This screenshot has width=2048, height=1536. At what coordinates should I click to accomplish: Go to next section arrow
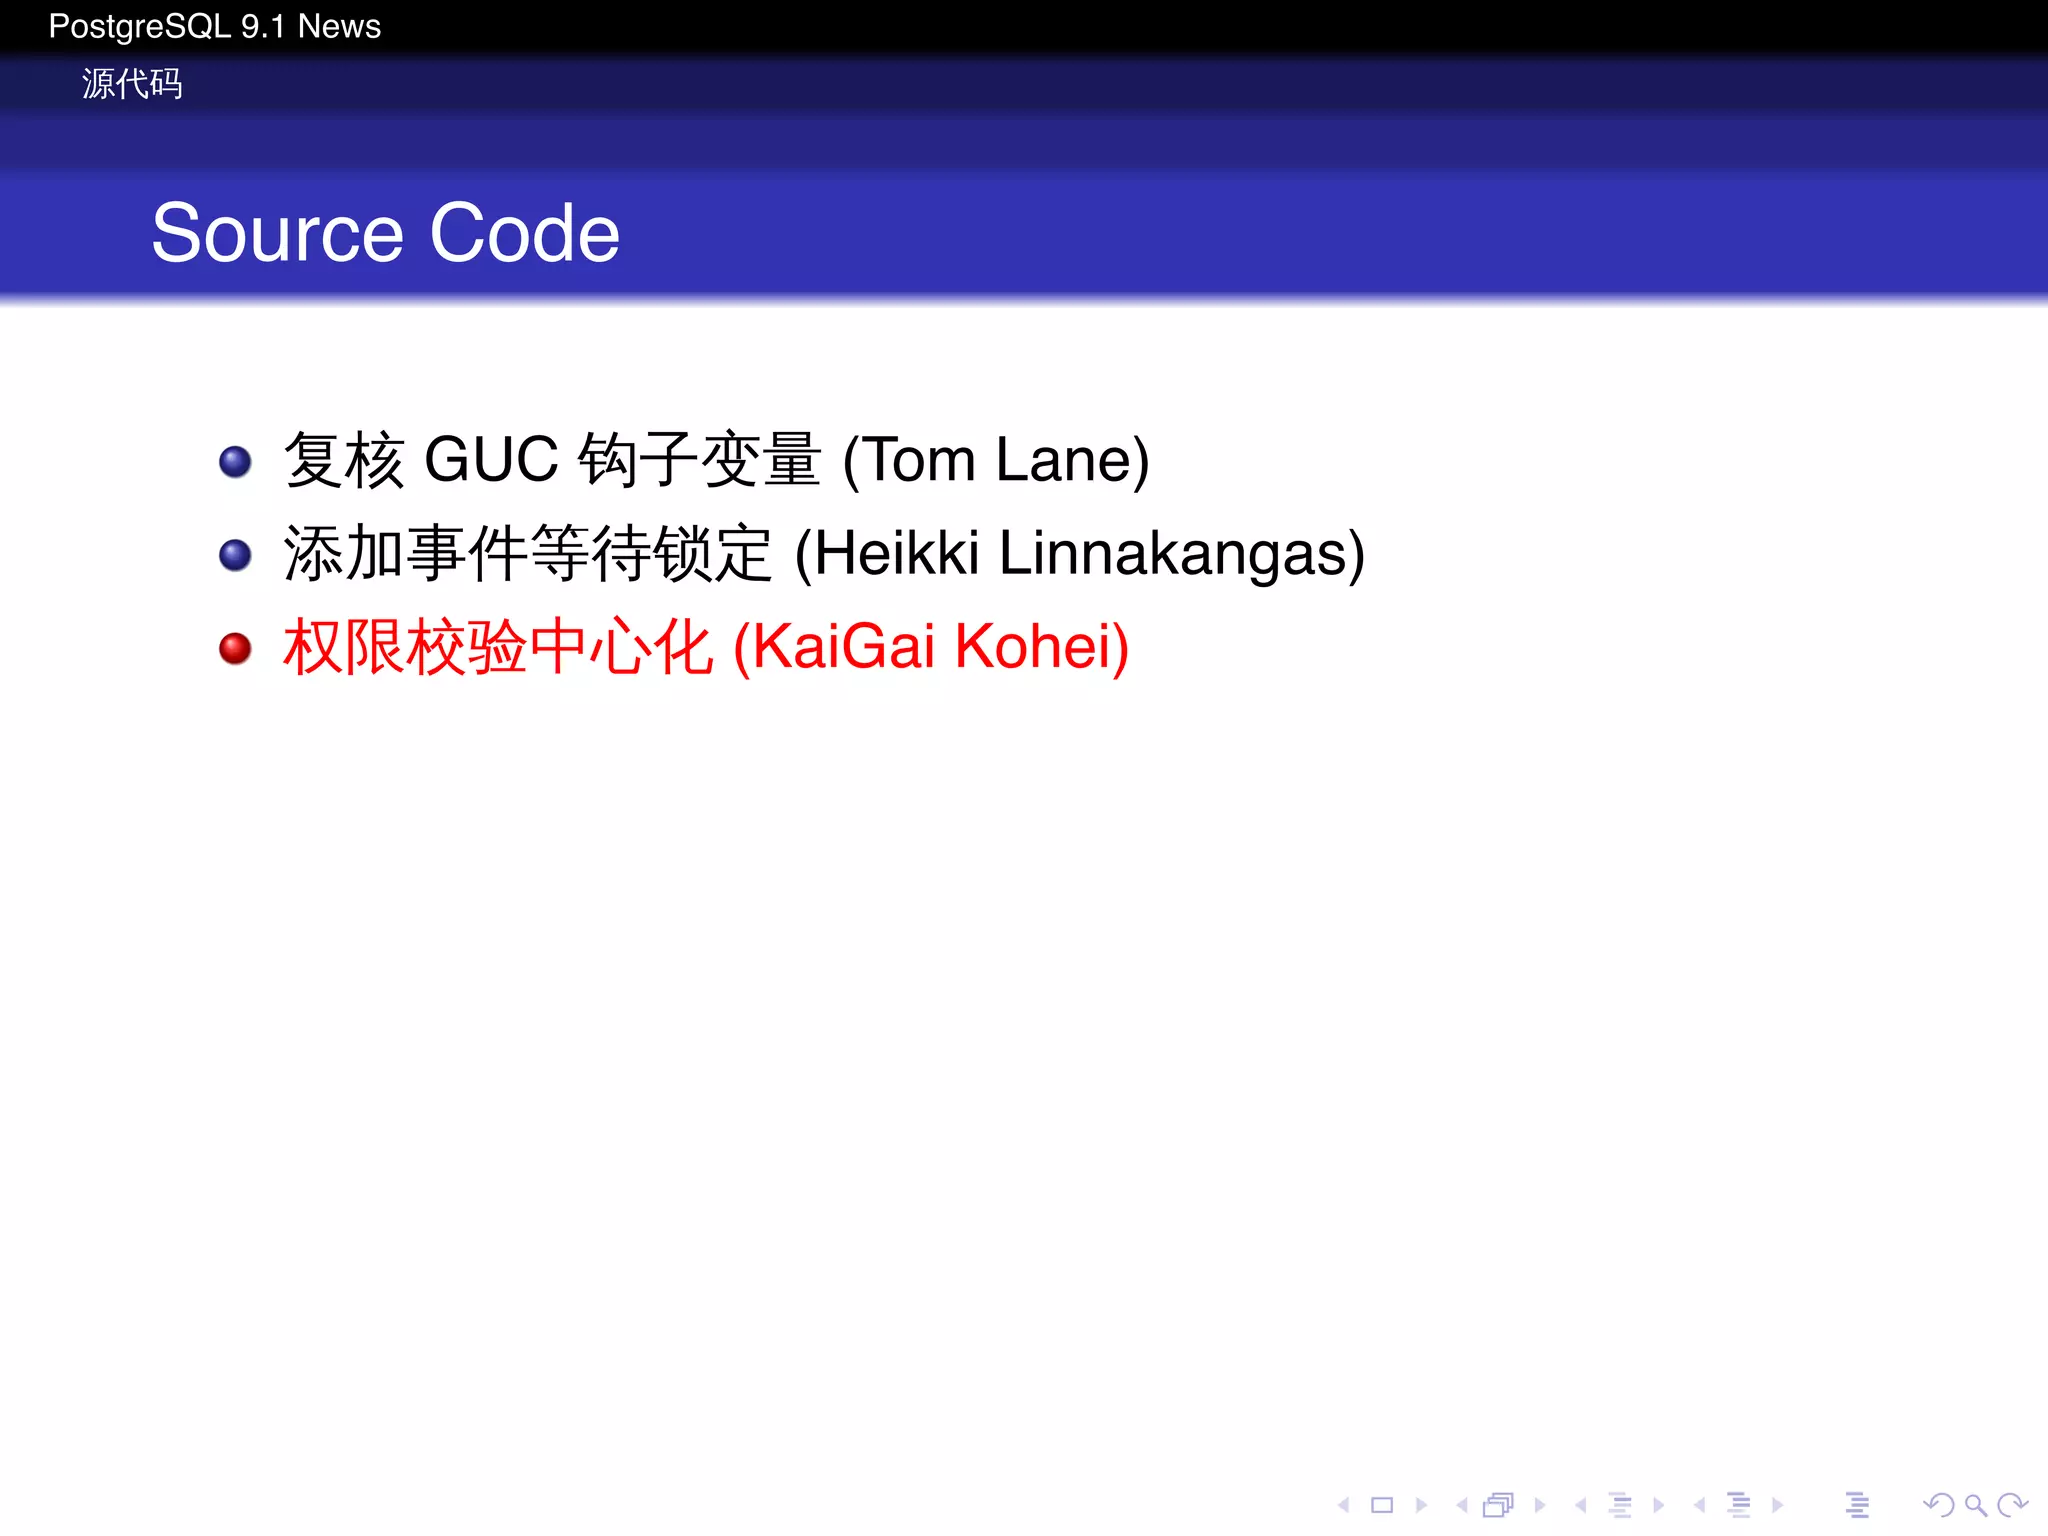(x=1777, y=1505)
